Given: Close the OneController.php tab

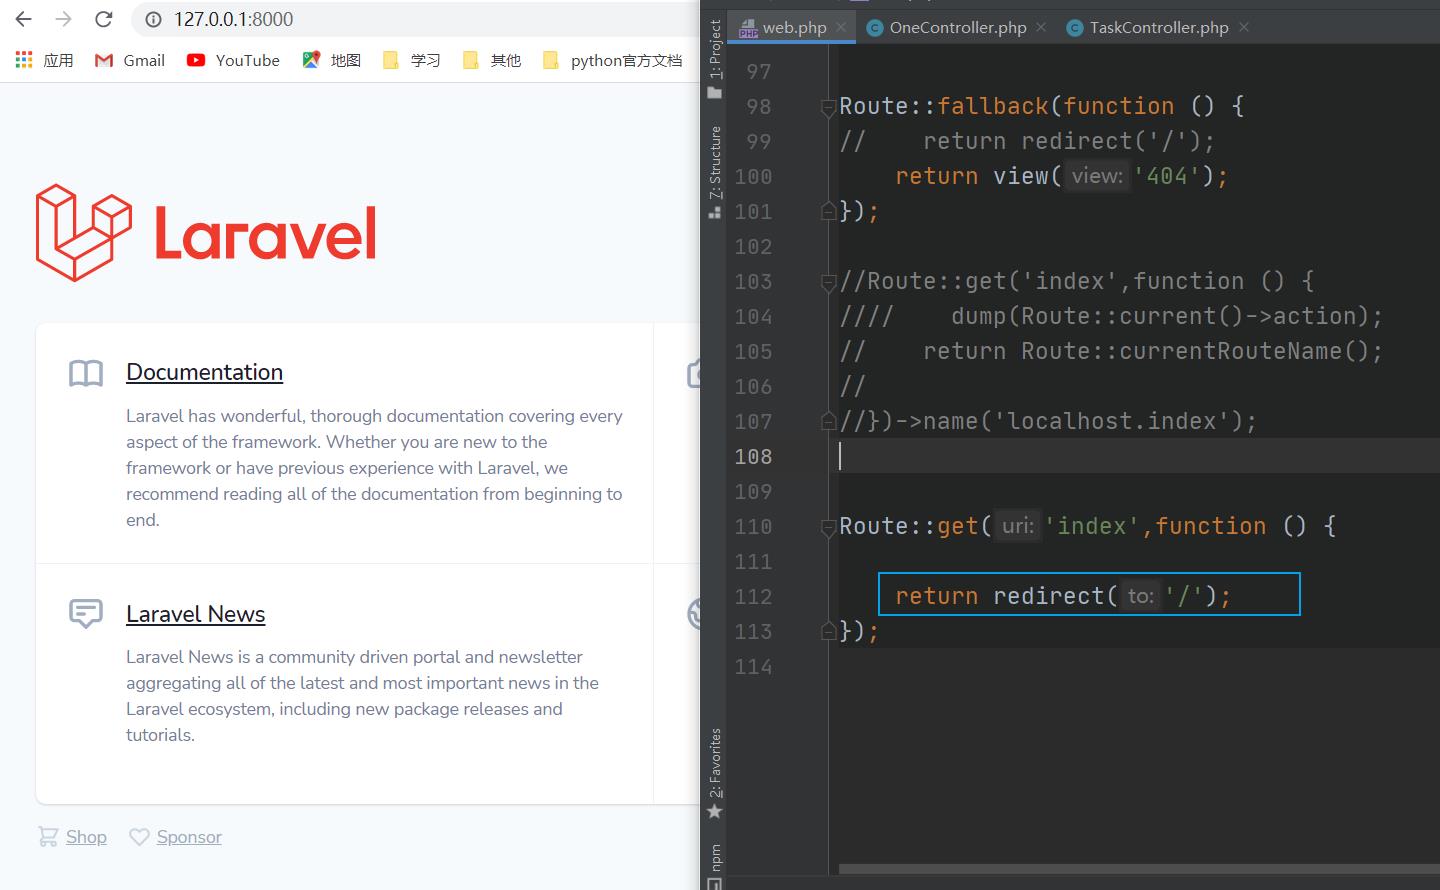Looking at the screenshot, I should click(x=1041, y=27).
